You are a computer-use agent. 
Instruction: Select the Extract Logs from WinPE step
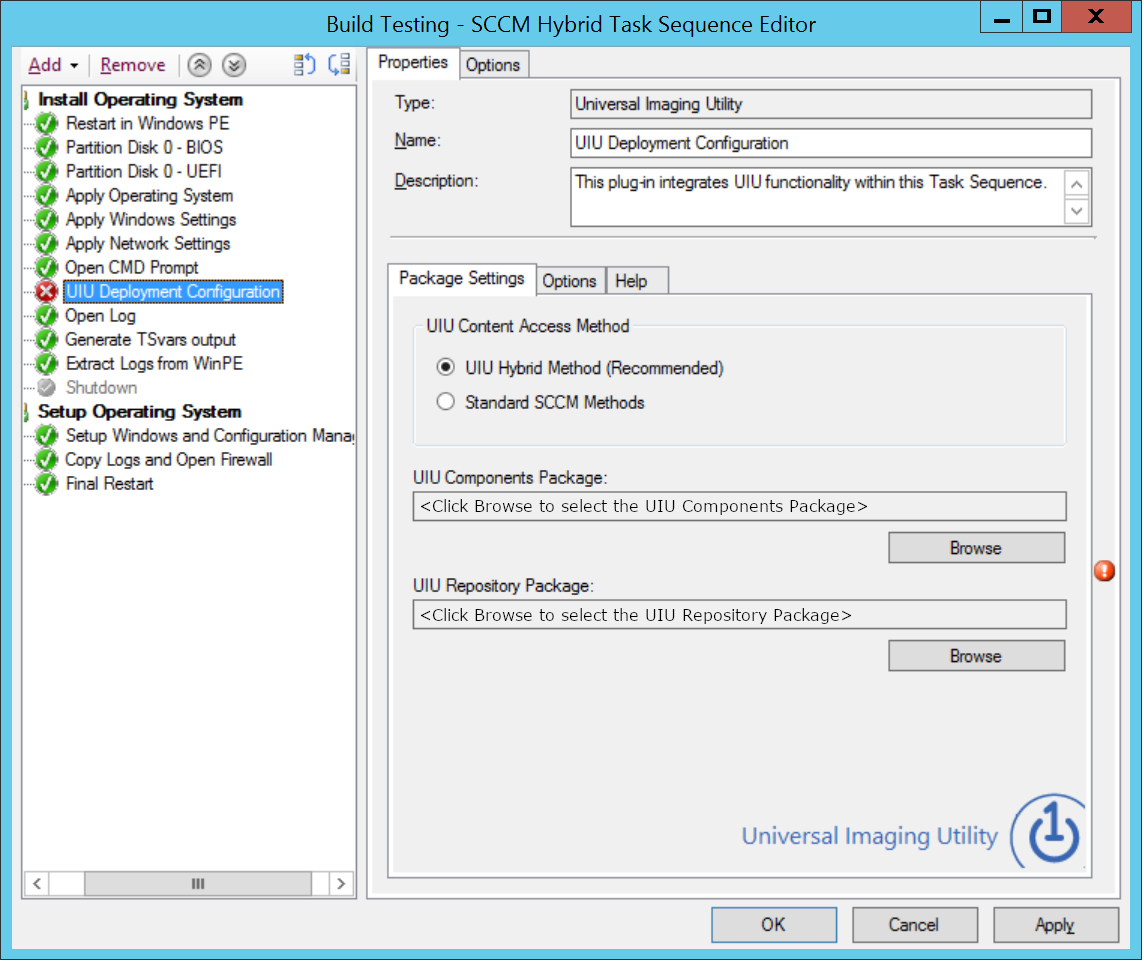[154, 363]
